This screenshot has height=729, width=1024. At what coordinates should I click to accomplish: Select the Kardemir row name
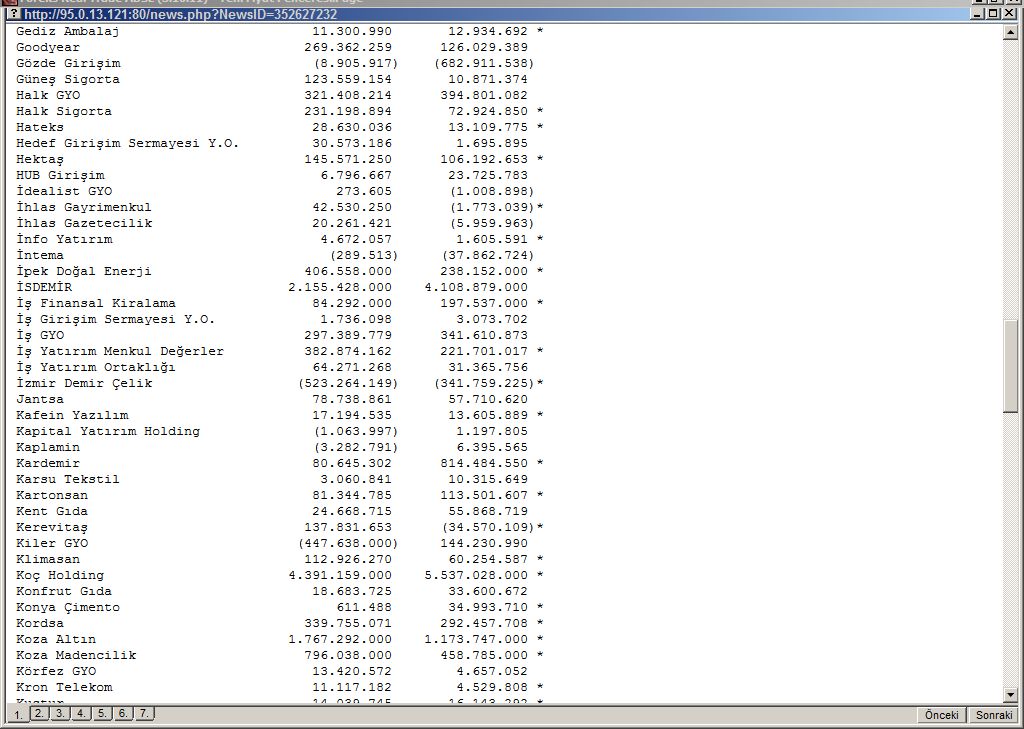48,464
